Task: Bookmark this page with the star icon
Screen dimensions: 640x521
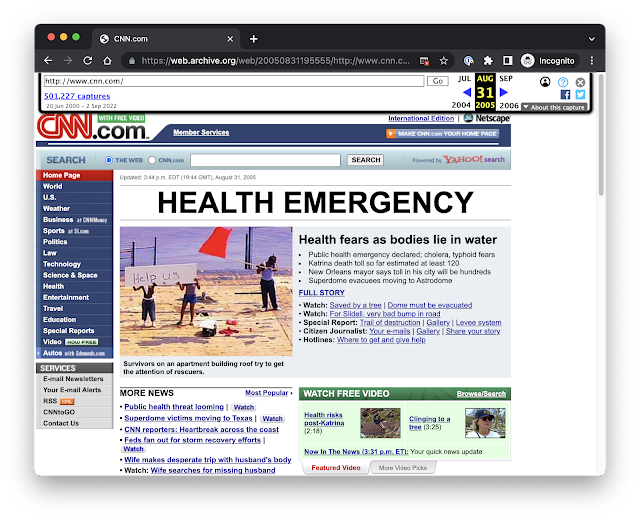Action: click(444, 61)
